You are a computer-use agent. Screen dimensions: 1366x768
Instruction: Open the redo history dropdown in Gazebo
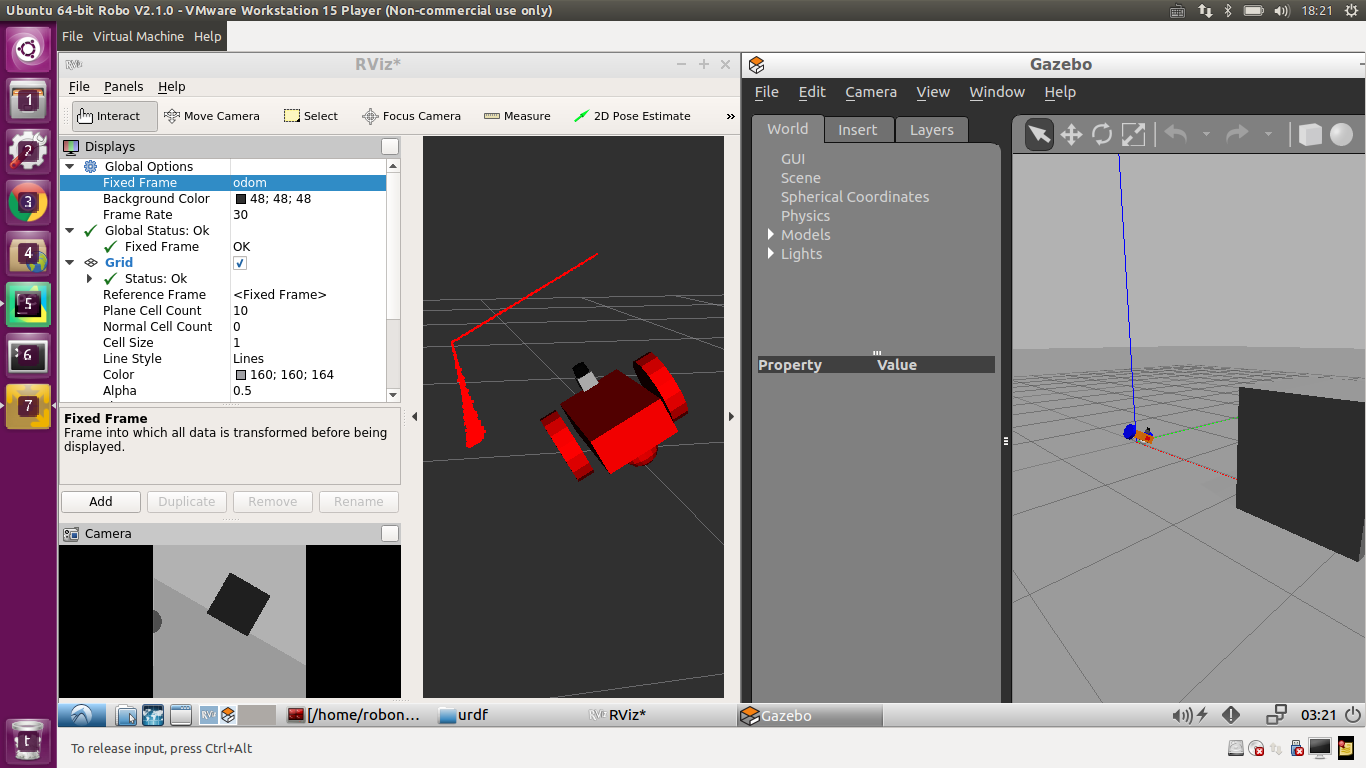1268,134
